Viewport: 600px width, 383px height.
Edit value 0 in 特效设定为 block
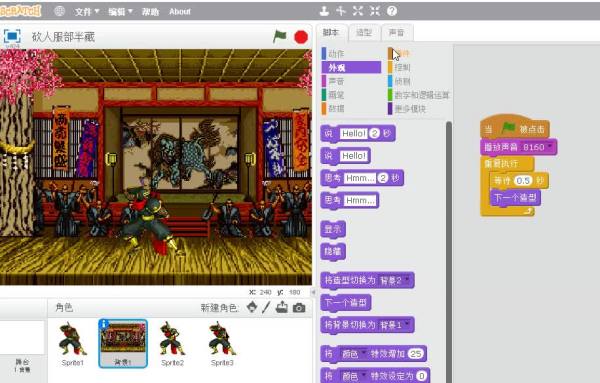[421, 376]
